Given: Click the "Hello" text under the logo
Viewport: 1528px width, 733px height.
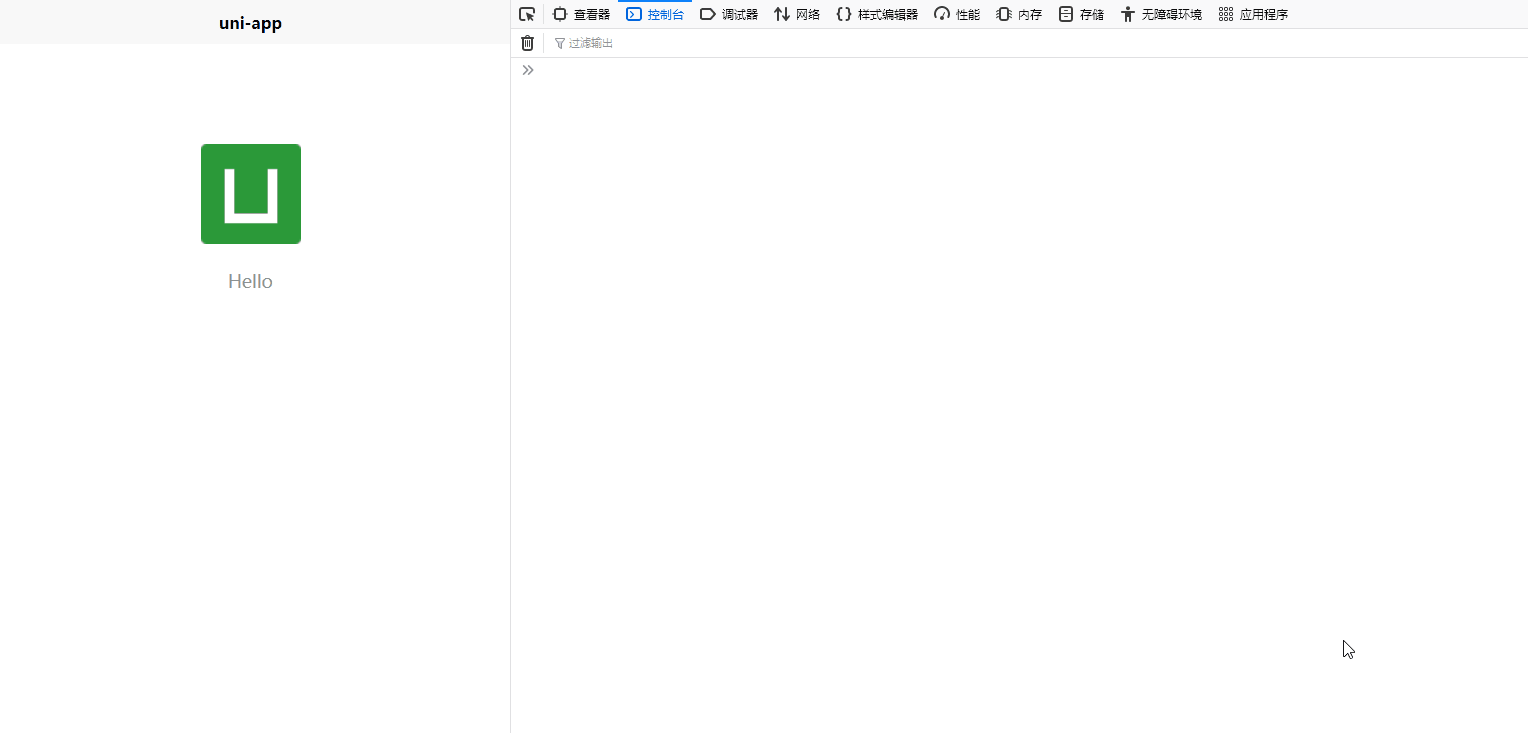Looking at the screenshot, I should (250, 281).
